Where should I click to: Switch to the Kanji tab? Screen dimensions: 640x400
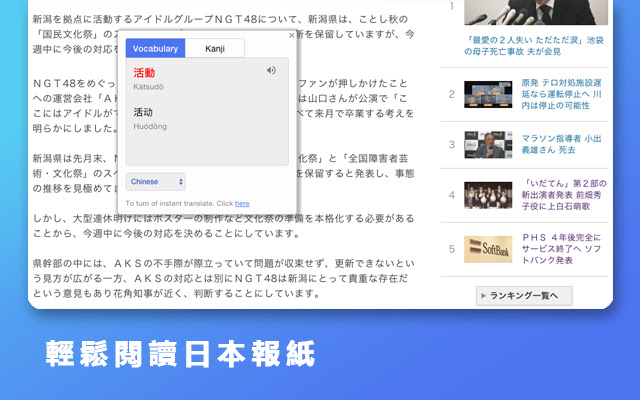[x=215, y=49]
